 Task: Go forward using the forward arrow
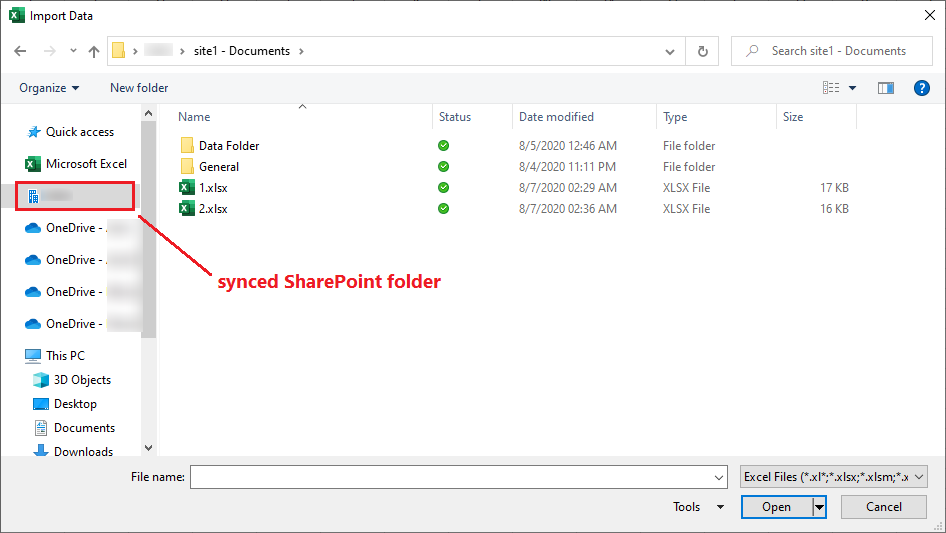pyautogui.click(x=49, y=51)
